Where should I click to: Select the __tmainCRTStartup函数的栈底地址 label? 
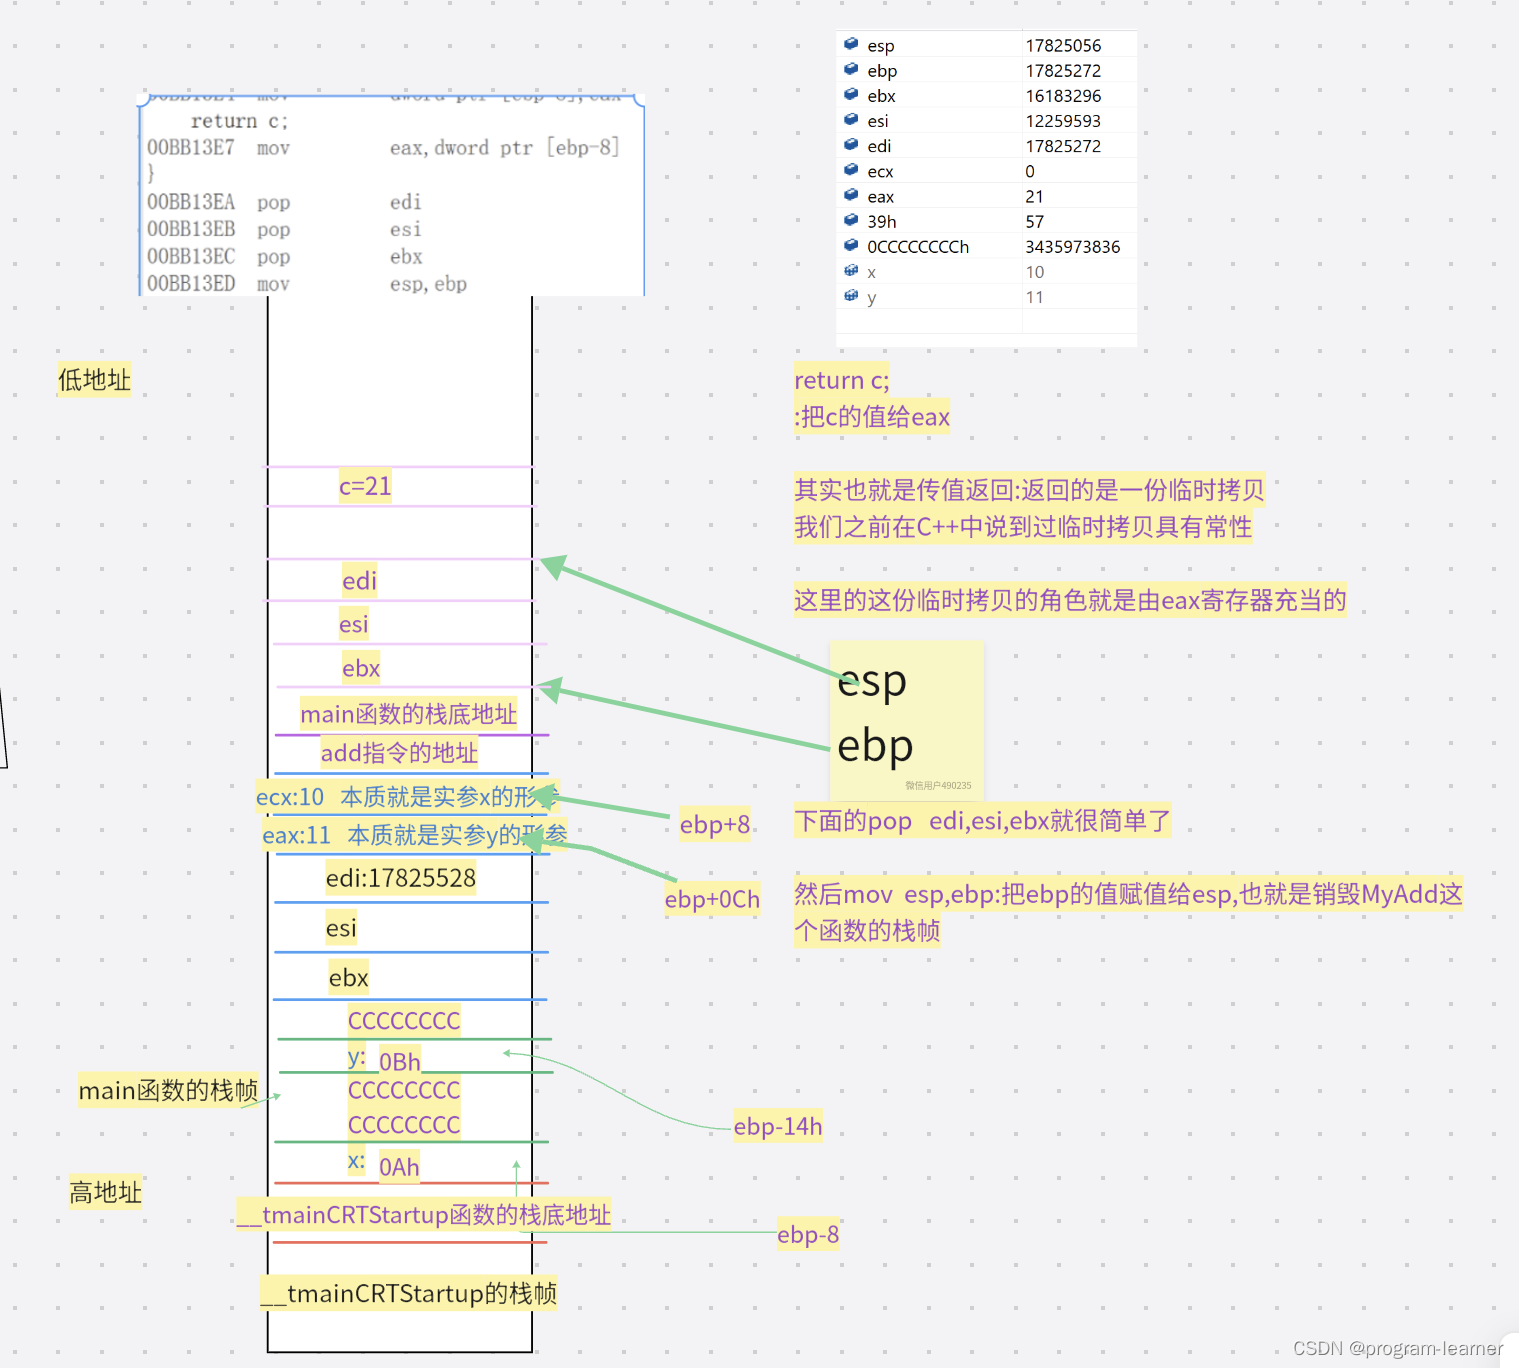tap(424, 1215)
